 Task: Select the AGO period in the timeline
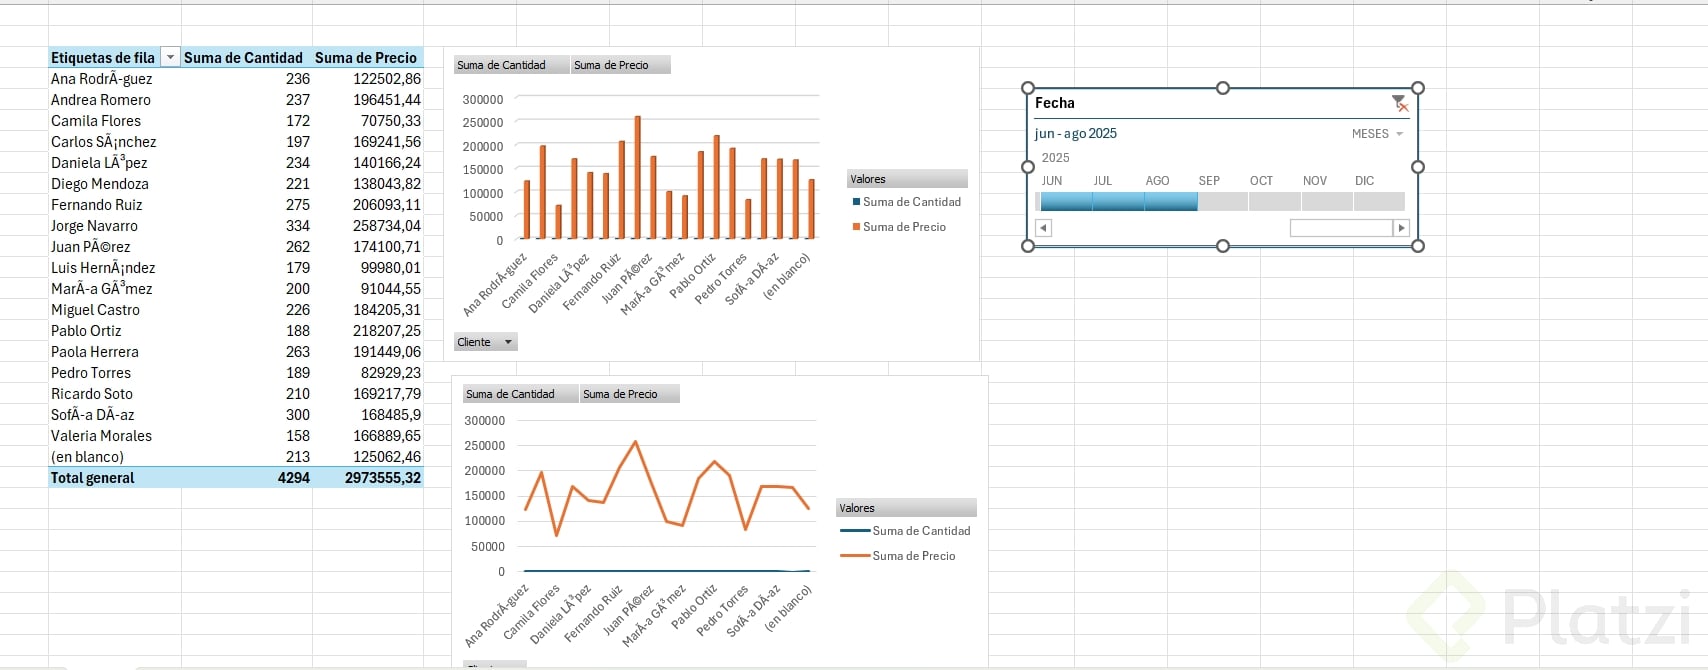pyautogui.click(x=1171, y=201)
